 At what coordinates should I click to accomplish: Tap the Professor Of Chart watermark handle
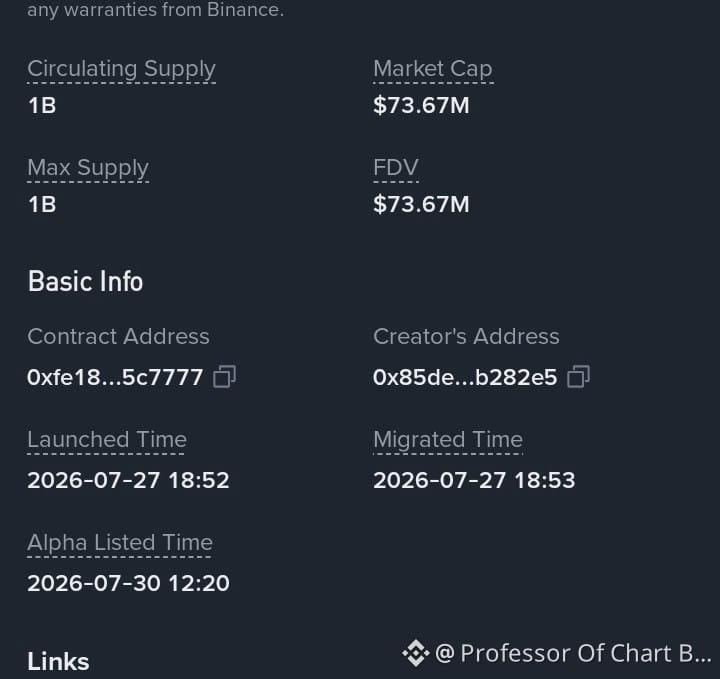[573, 653]
